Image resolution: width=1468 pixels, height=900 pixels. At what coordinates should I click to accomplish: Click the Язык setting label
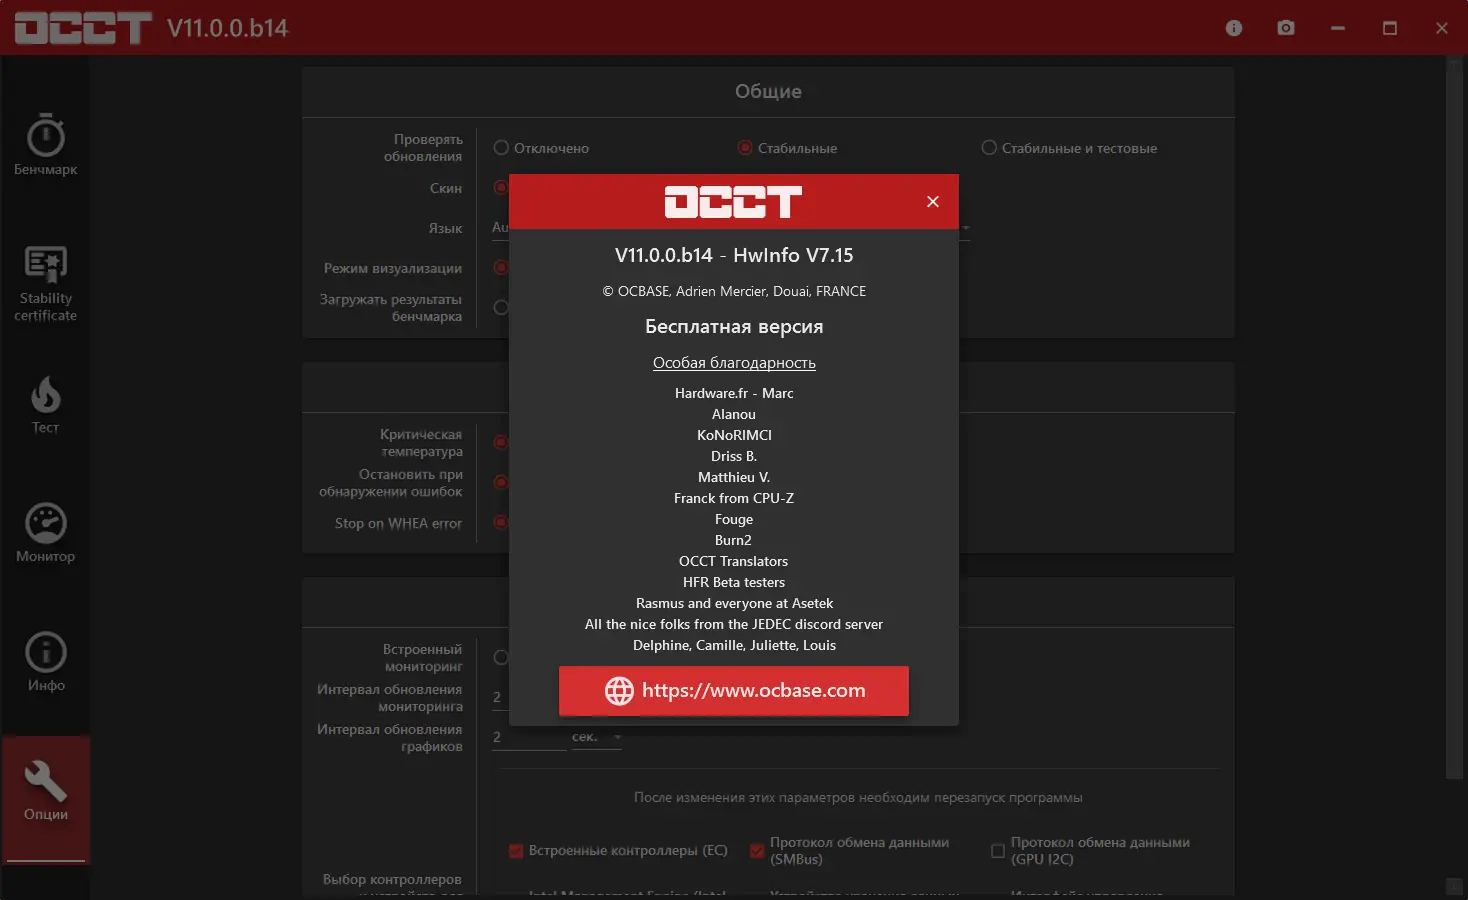[x=446, y=228]
